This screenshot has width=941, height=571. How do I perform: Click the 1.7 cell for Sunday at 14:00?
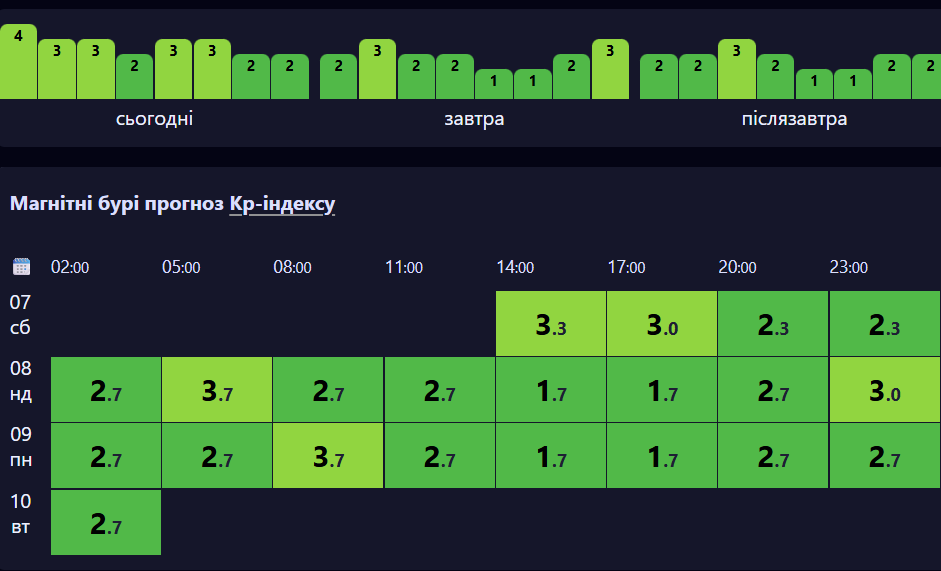point(551,390)
